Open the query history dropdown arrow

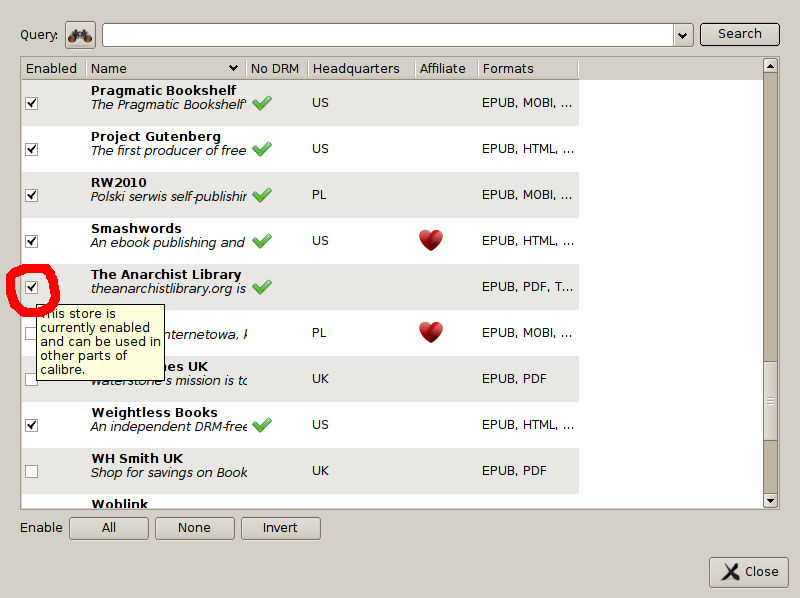(683, 35)
